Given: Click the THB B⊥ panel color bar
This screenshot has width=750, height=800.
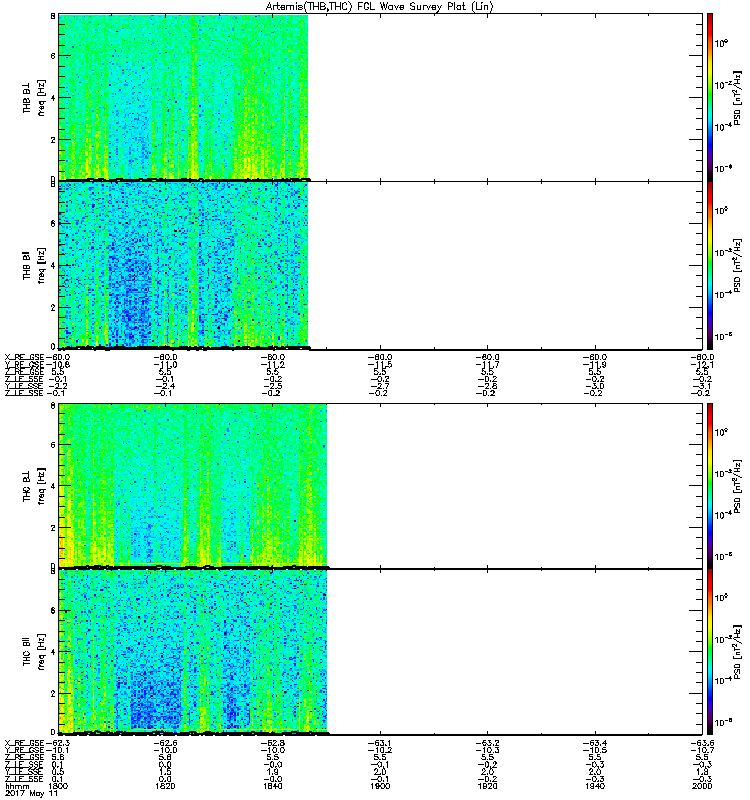Looking at the screenshot, I should pos(710,97).
